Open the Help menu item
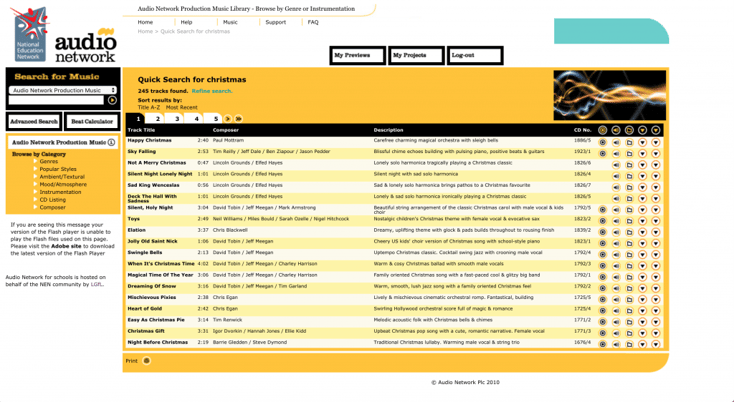 coord(186,22)
